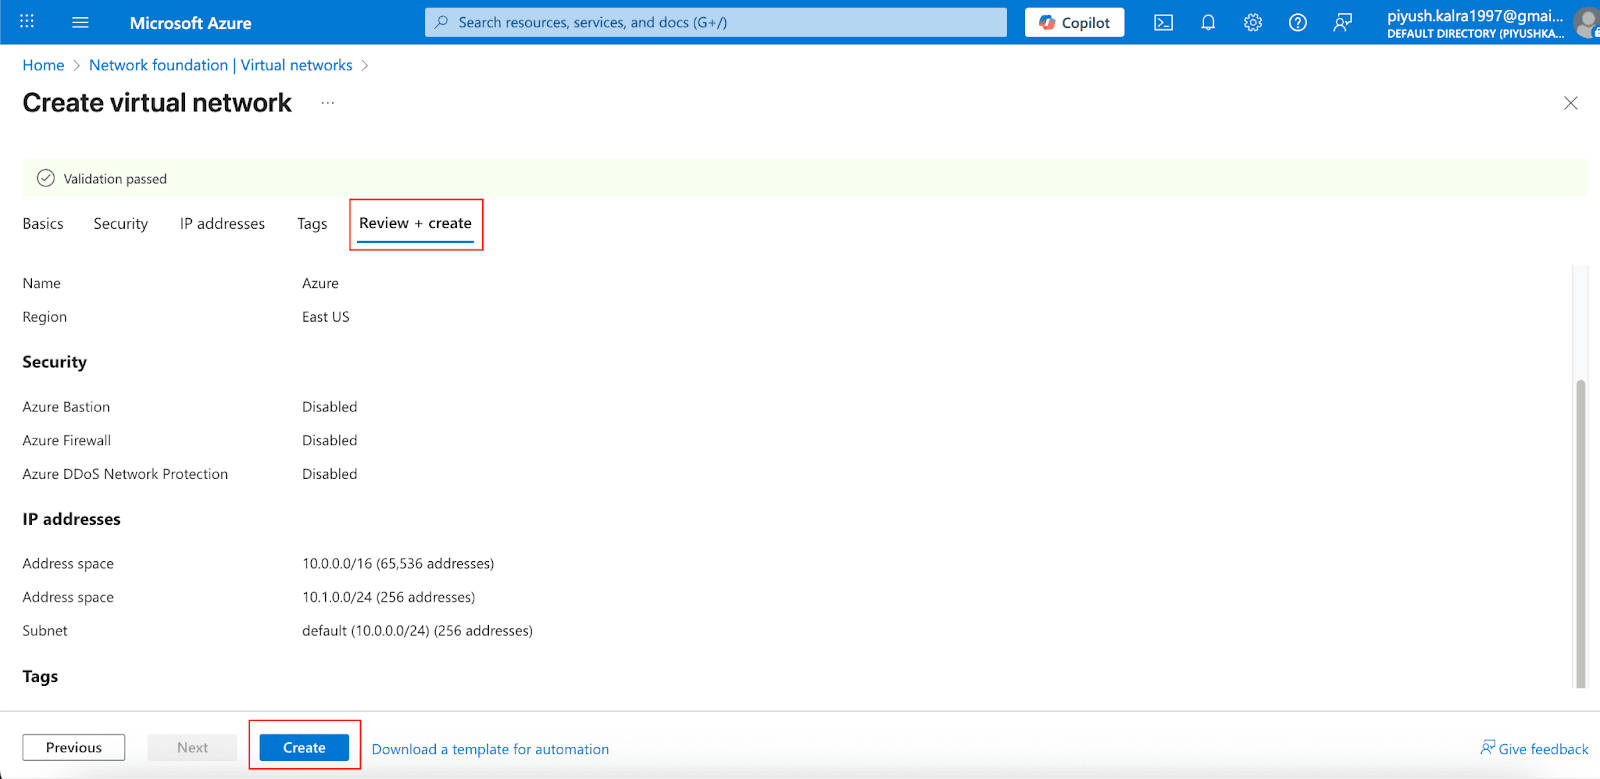
Task: Click the Subnet label
Action: 45,631
